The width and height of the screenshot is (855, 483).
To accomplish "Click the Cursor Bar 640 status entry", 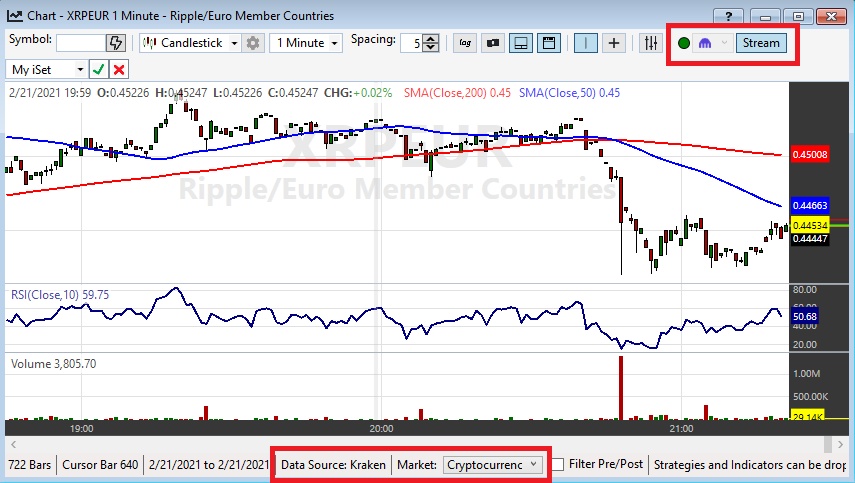I will [100, 465].
